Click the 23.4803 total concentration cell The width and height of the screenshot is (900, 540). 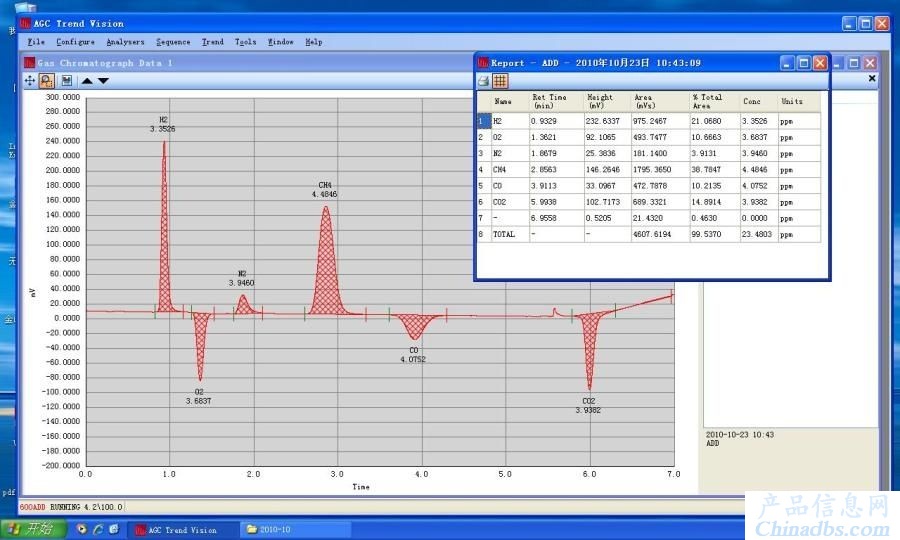click(x=758, y=234)
